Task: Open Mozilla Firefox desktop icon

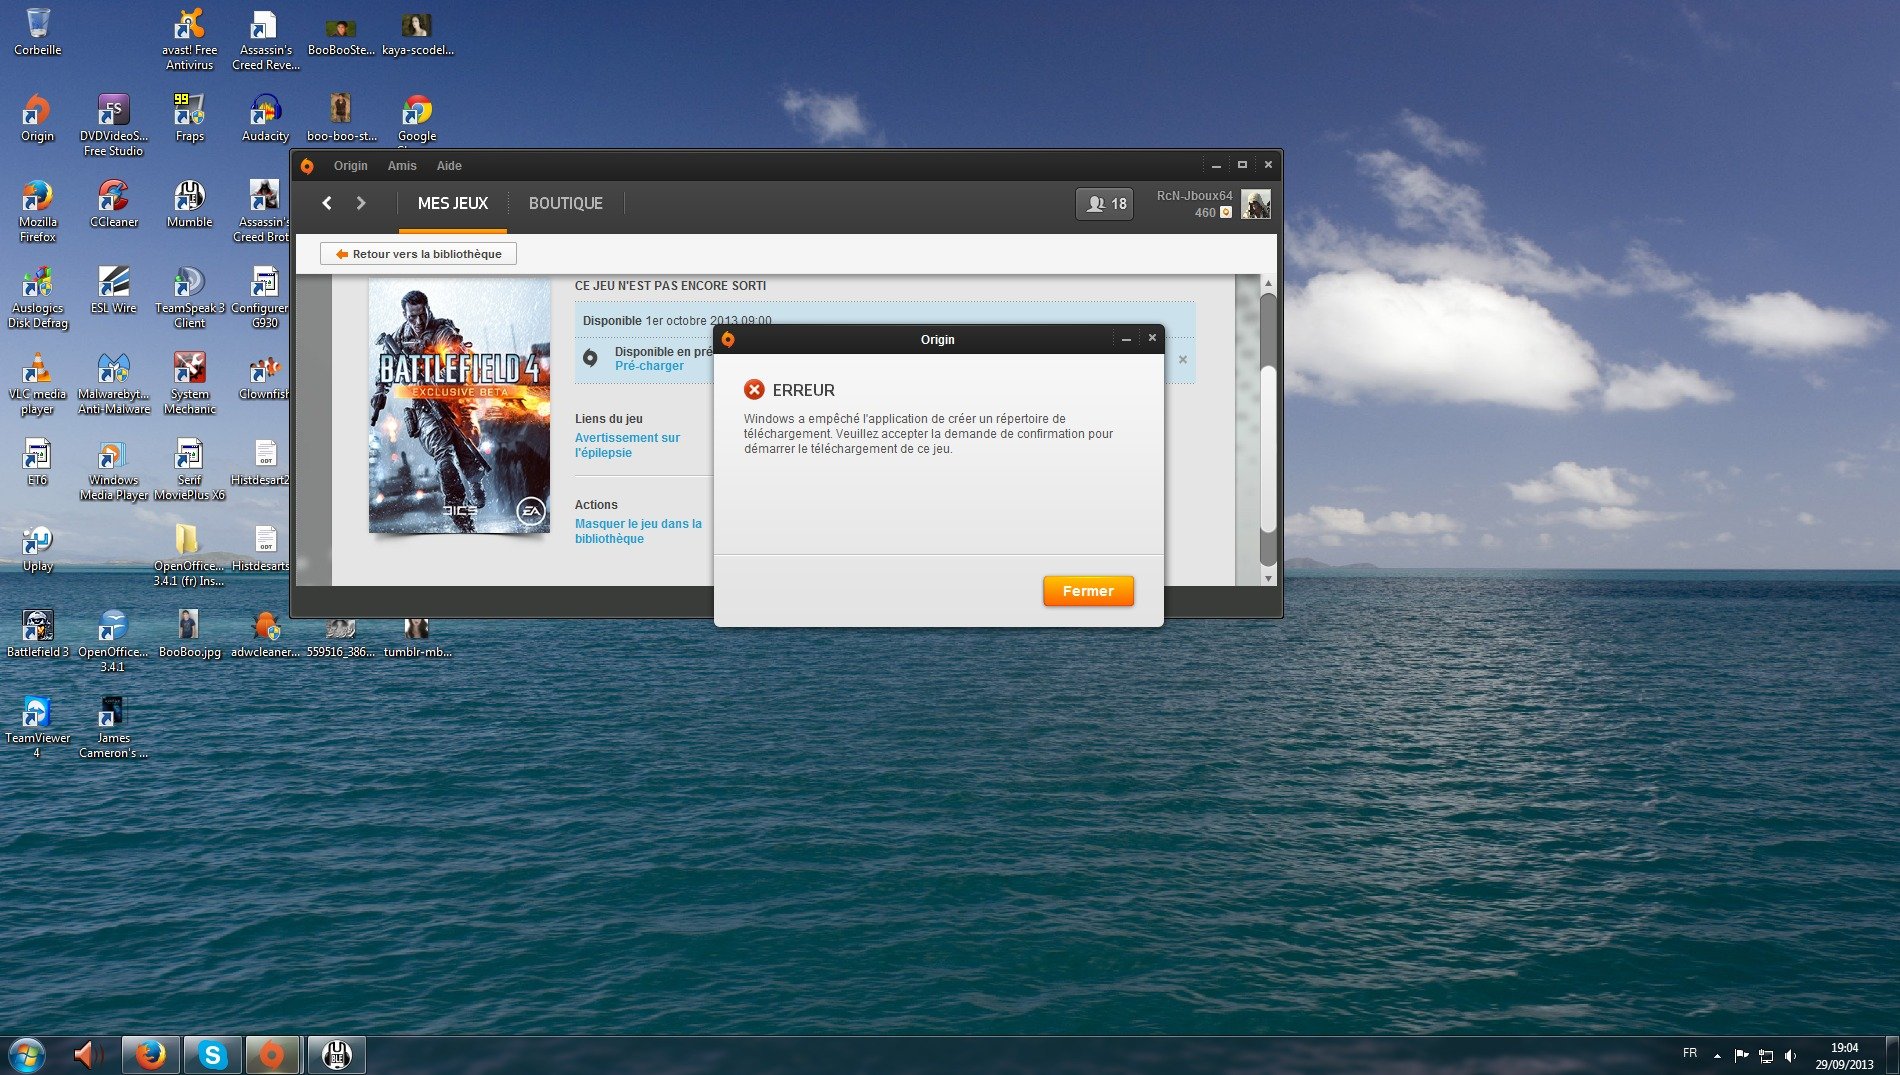Action: click(x=38, y=210)
